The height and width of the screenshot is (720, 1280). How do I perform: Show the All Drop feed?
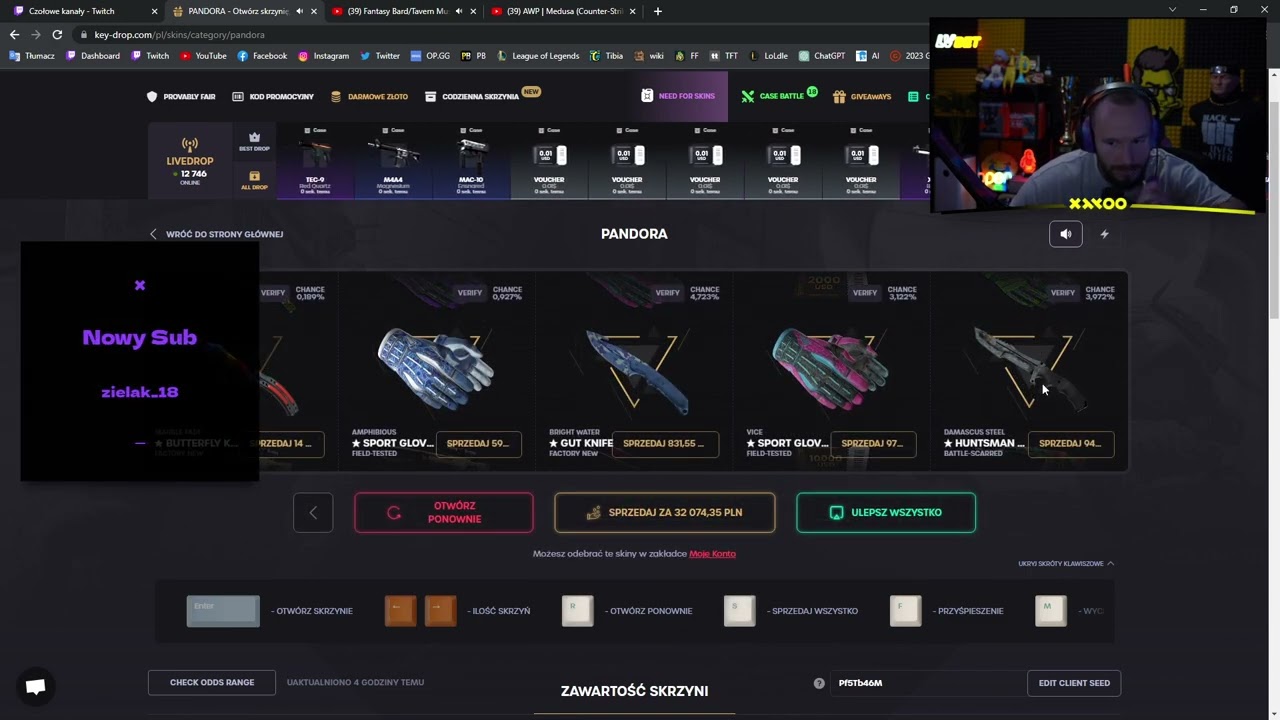tap(254, 180)
